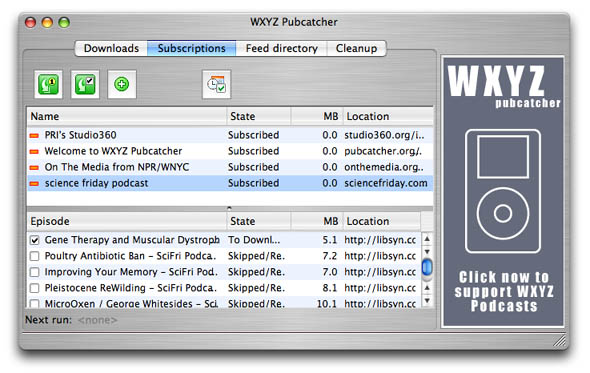Click the Location header in the episode list

(382, 221)
